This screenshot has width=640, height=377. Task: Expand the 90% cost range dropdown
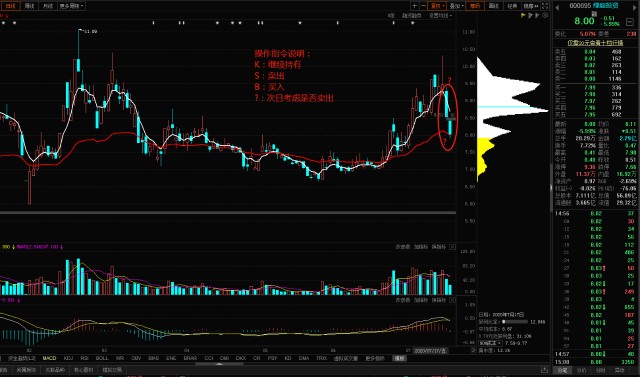click(490, 343)
